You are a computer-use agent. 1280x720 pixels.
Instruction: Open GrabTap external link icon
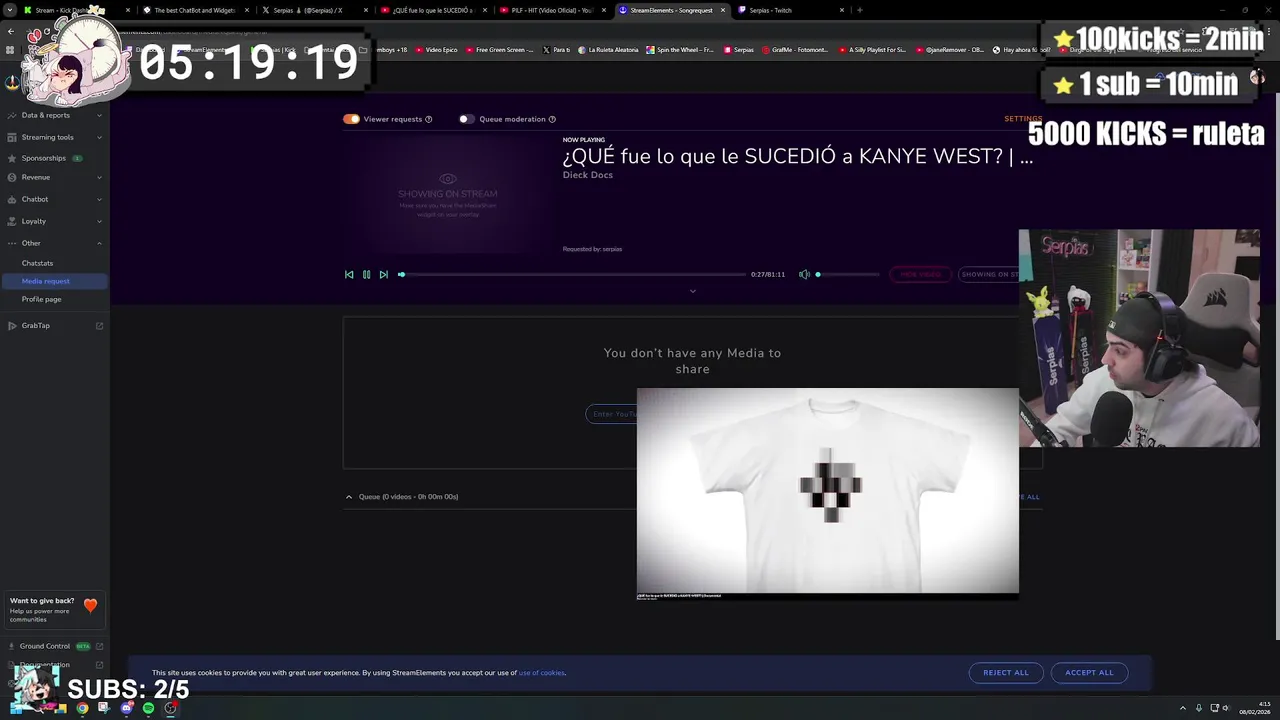99,325
